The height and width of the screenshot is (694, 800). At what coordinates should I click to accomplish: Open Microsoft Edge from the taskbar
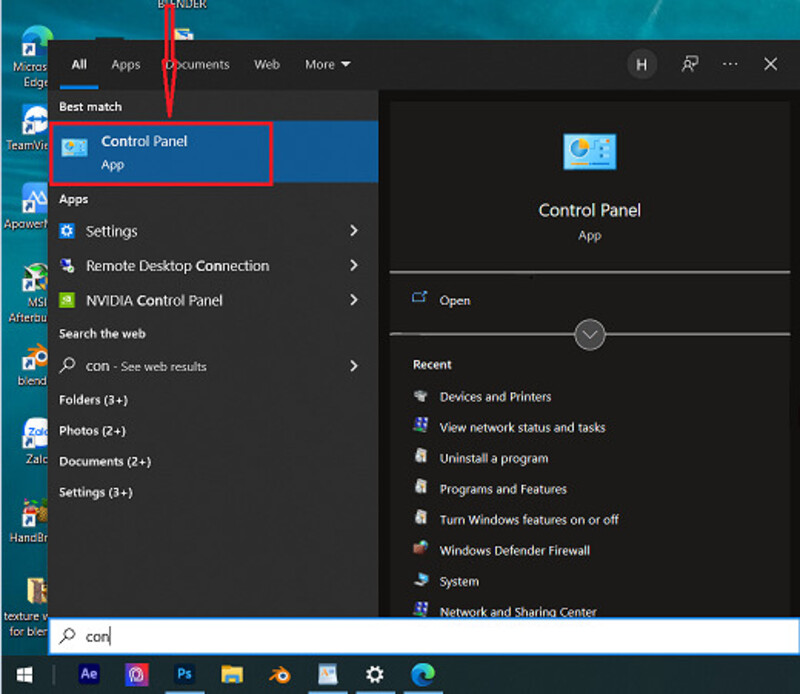pyautogui.click(x=423, y=675)
